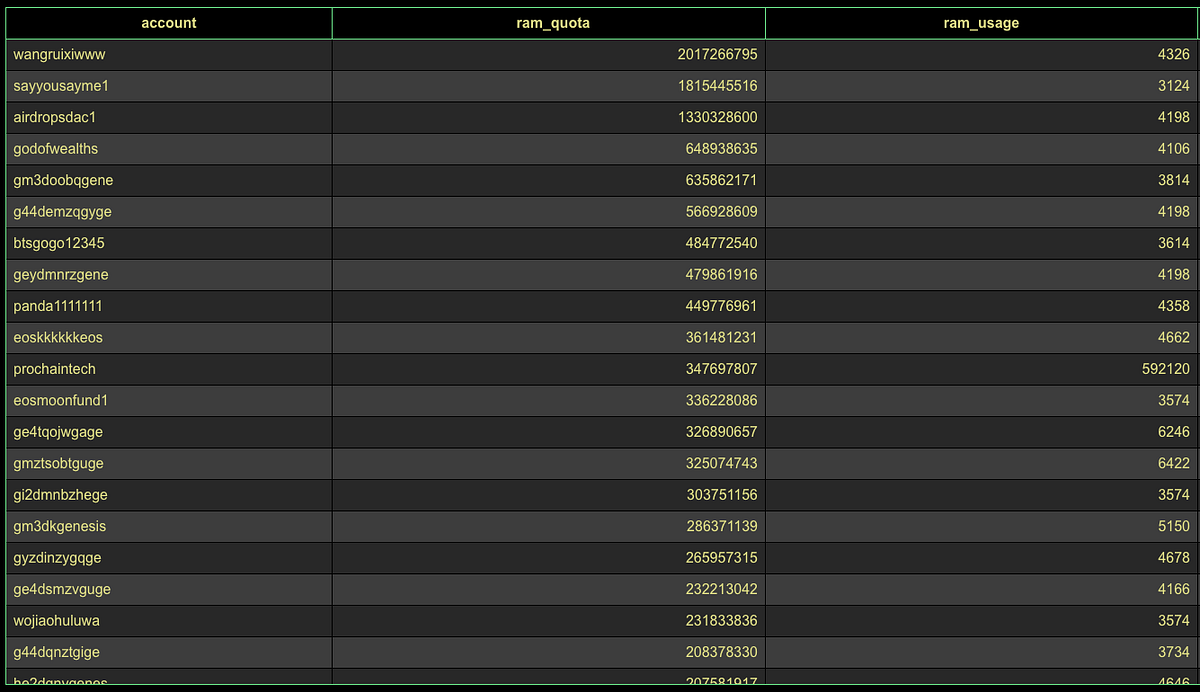Click ram_quota value 347697807
Screen dimensions: 1200x692
[721, 370]
